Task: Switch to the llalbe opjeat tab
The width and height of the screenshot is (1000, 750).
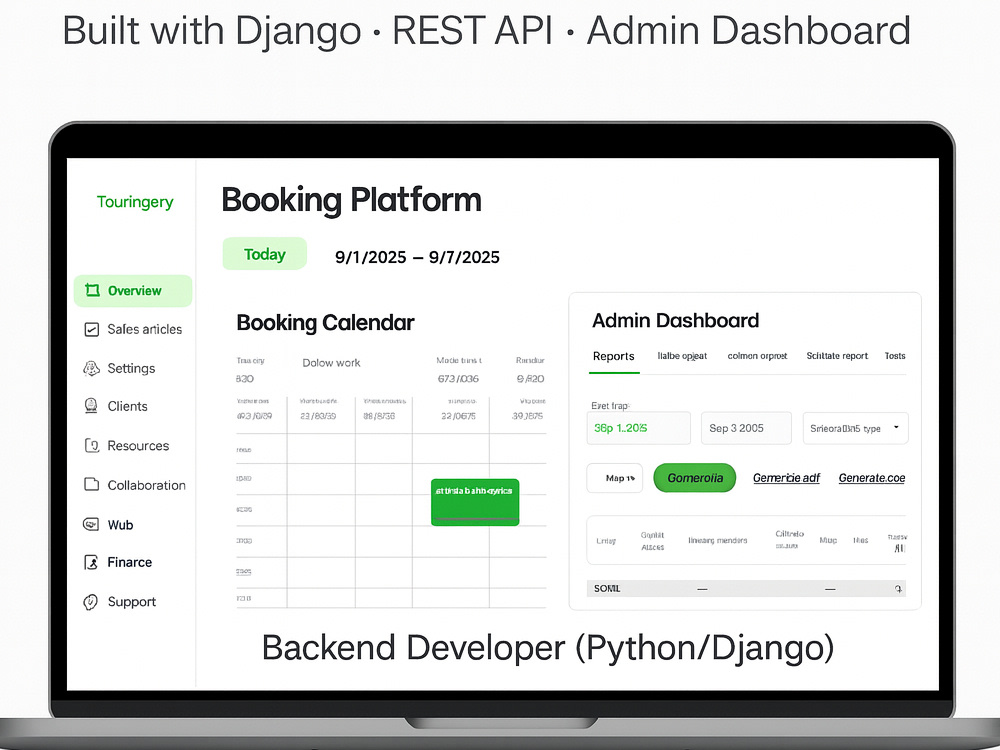Action: point(682,356)
